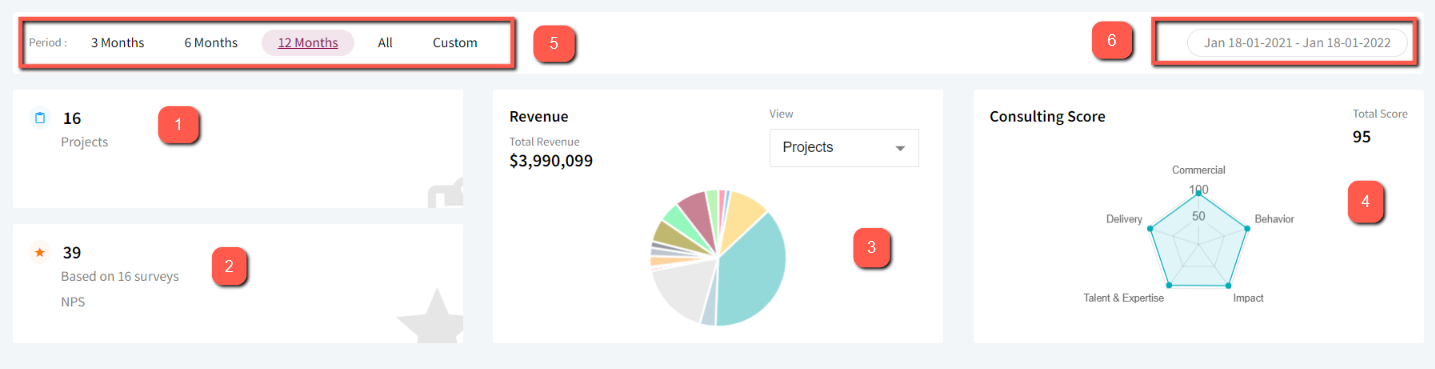Click the Commercial axis on radar chart
Viewport: 1435px width, 369px height.
(1198, 170)
